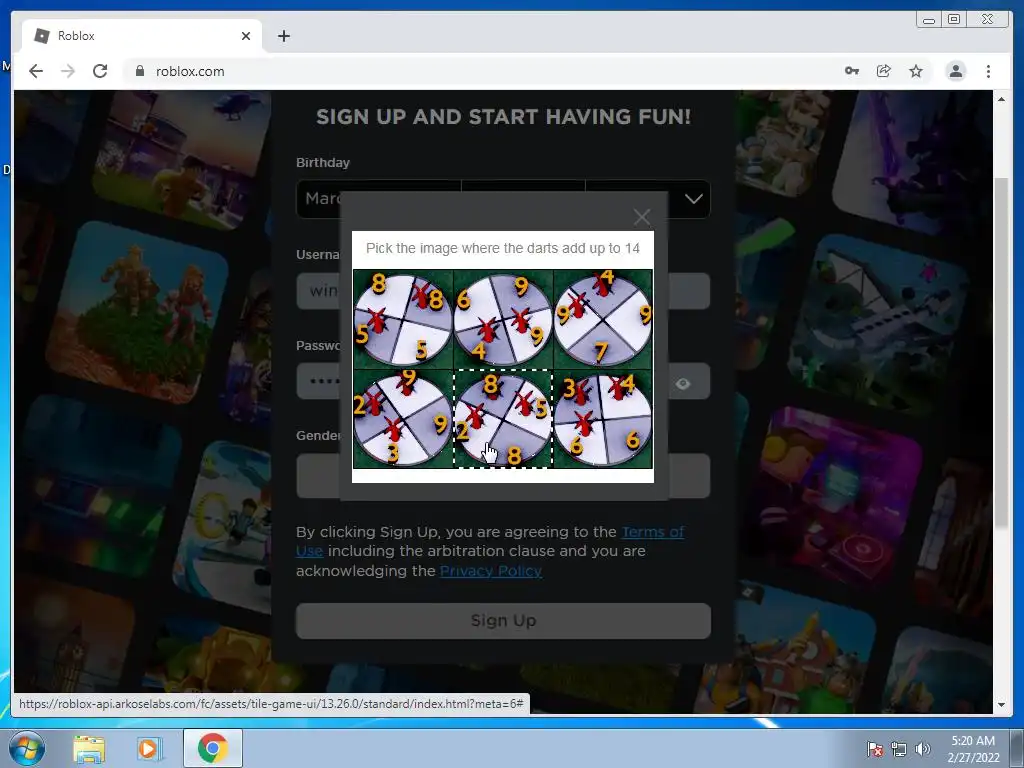Open Chrome three-dot menu

click(x=988, y=71)
